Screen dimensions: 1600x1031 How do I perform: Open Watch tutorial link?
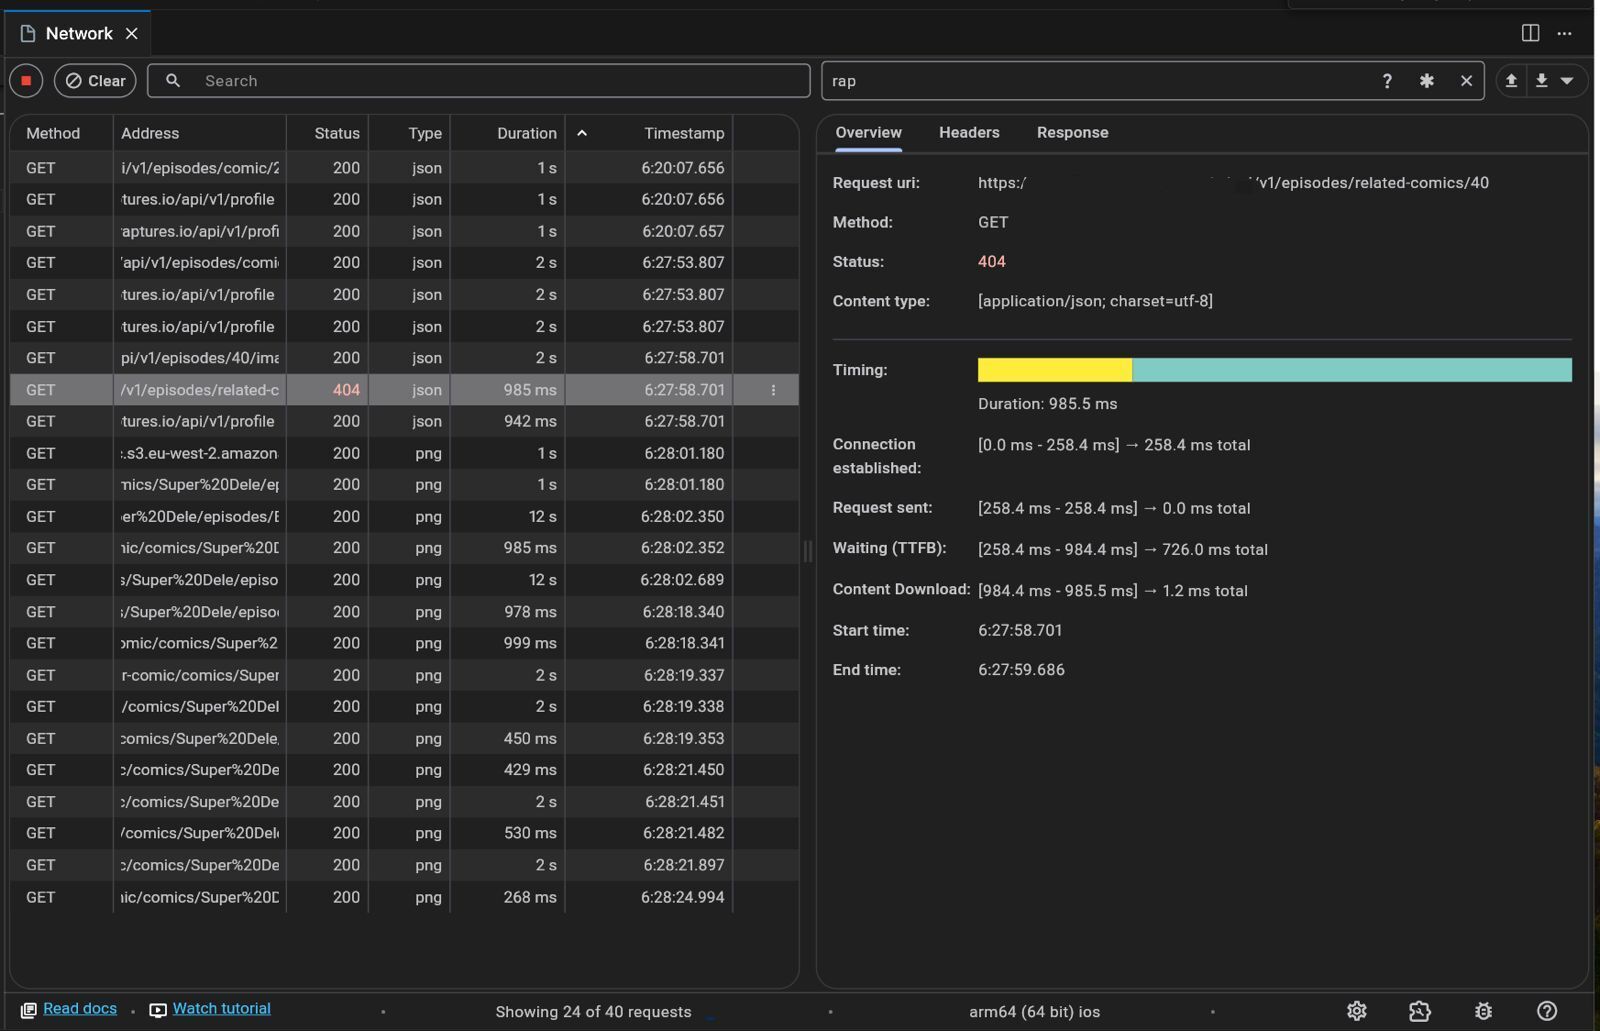(221, 1009)
